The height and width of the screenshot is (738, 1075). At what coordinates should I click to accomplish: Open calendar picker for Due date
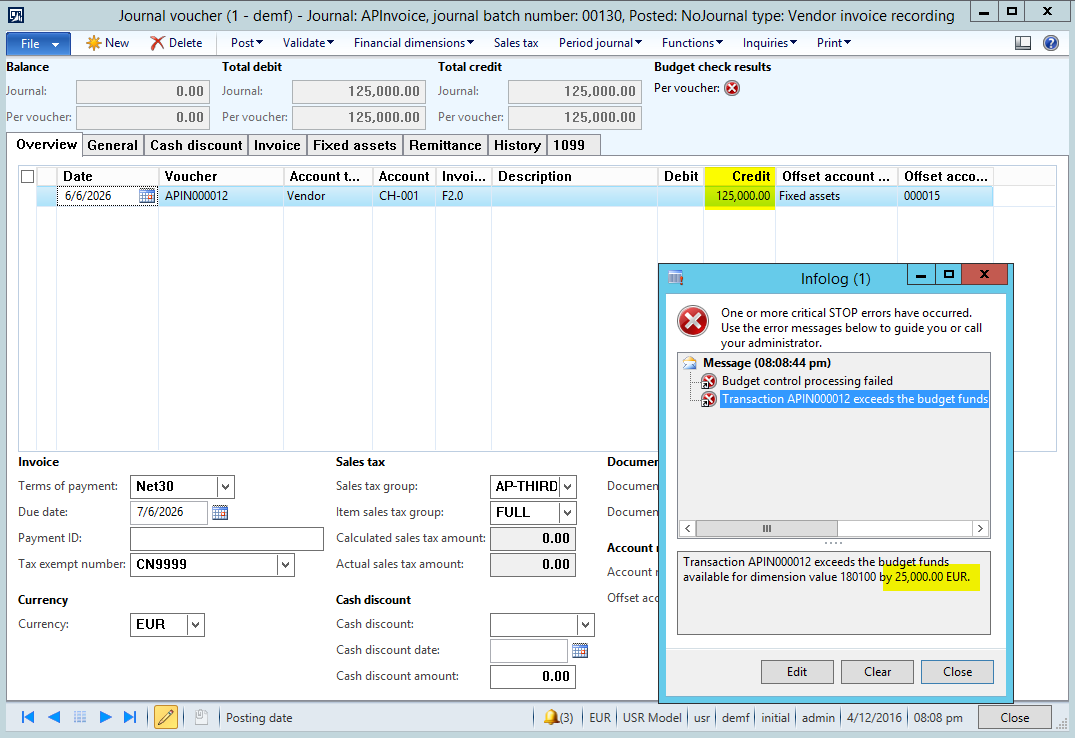220,513
